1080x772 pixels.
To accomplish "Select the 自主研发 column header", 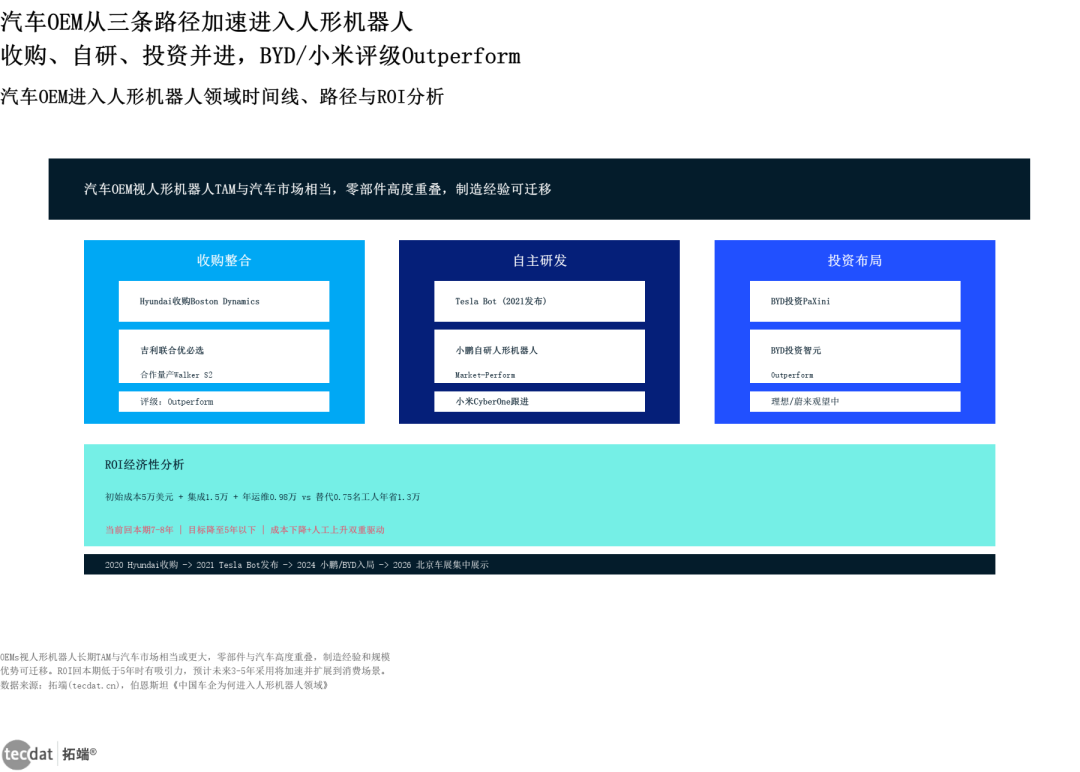I will pos(539,260).
